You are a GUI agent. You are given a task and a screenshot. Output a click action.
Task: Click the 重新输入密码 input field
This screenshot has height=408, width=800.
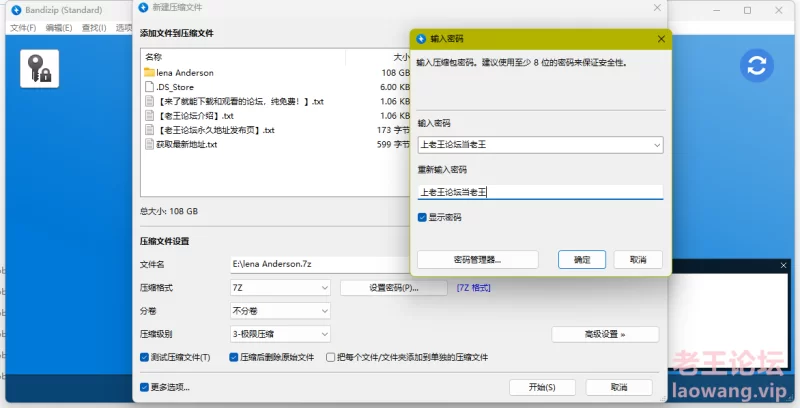(540, 192)
